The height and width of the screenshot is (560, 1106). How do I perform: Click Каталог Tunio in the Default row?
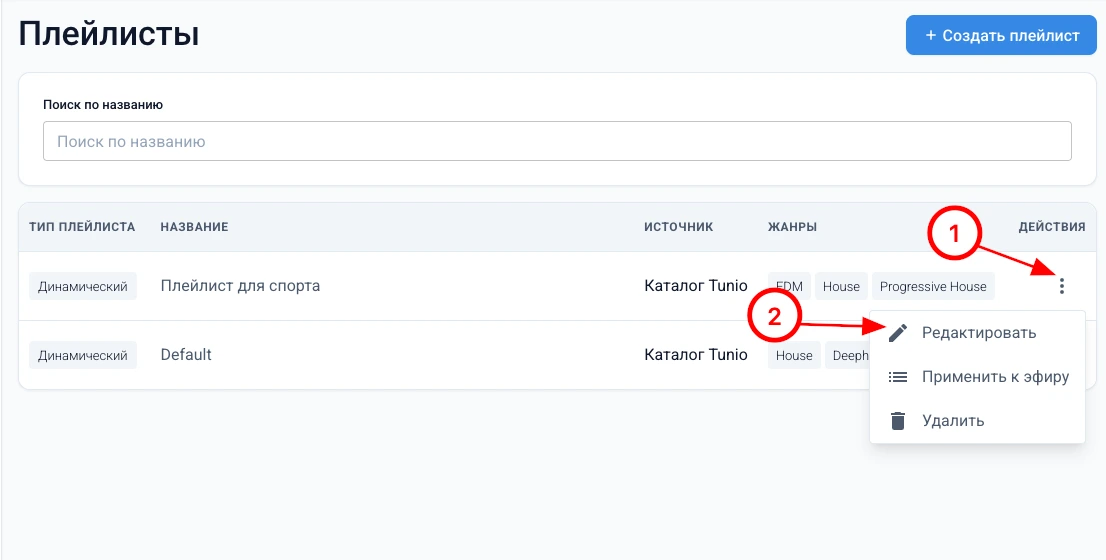point(695,355)
